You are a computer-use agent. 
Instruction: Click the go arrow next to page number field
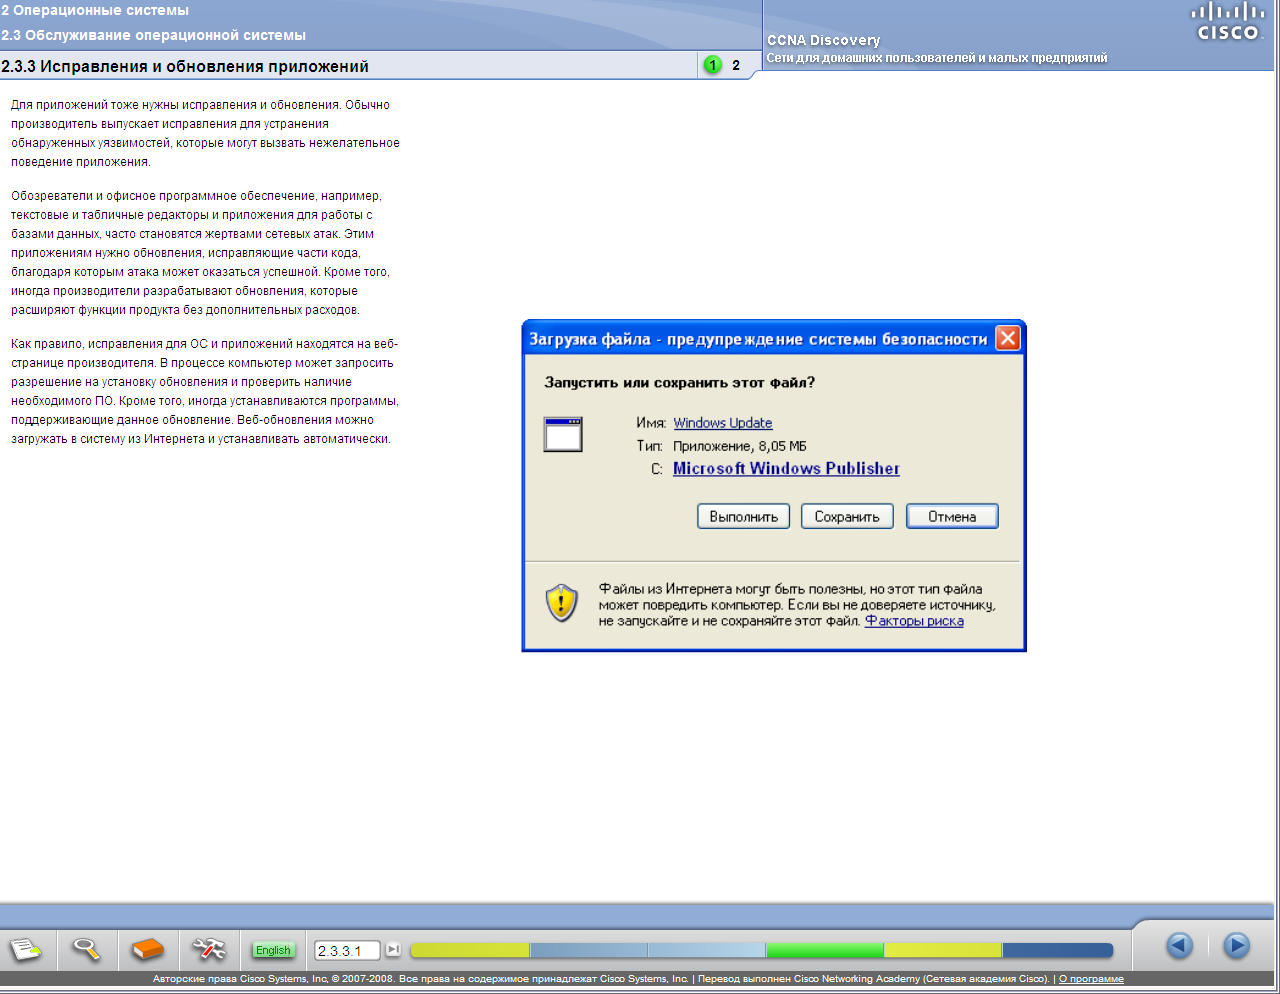click(393, 949)
